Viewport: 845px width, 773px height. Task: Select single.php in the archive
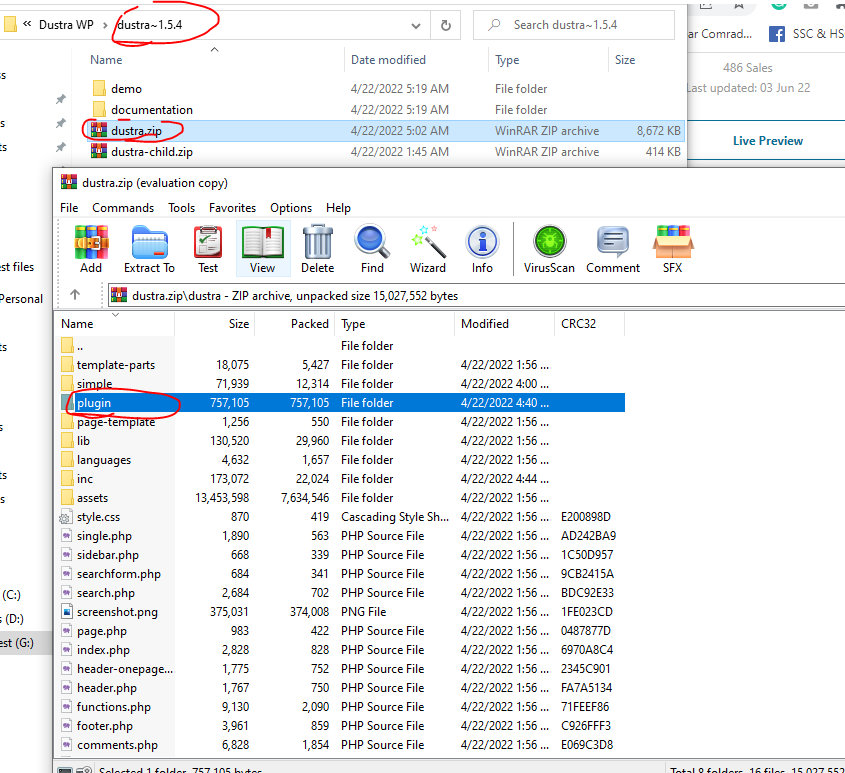pos(342,536)
